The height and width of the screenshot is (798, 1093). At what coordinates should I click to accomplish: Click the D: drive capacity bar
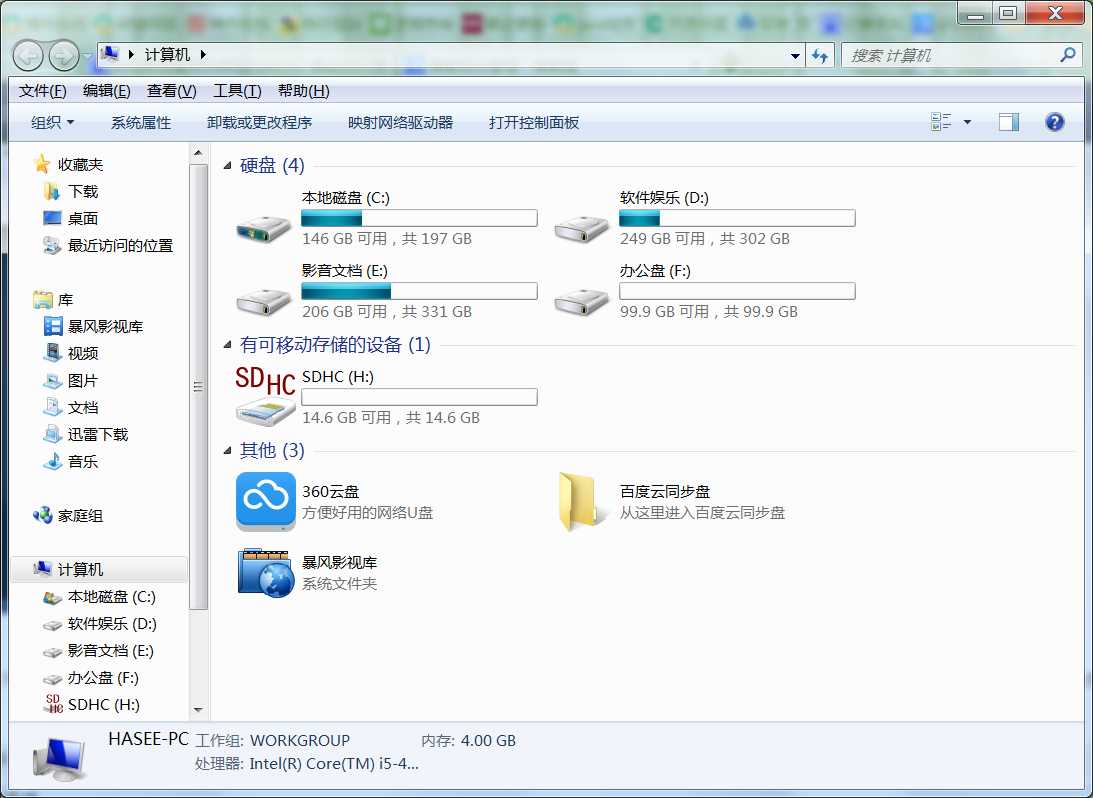pyautogui.click(x=737, y=218)
